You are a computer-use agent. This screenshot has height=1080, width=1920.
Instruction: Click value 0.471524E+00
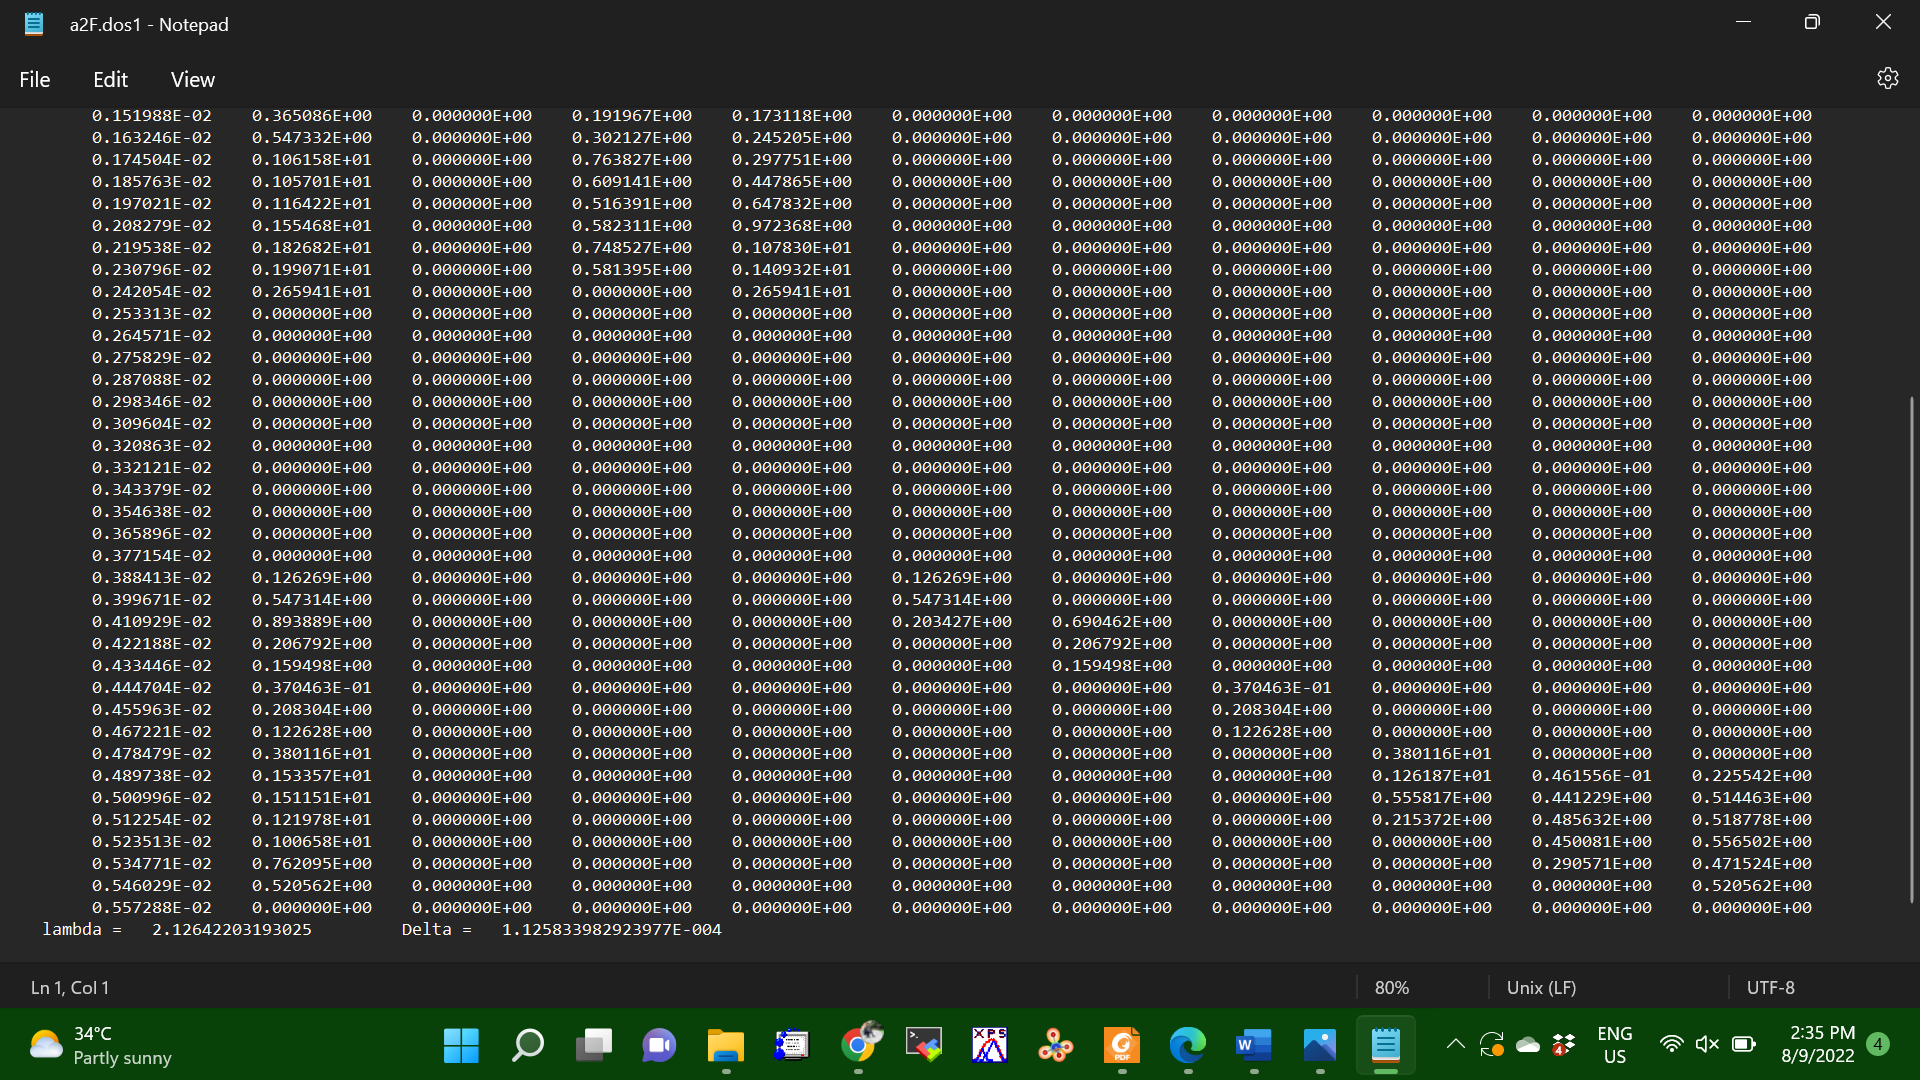[x=1752, y=864]
